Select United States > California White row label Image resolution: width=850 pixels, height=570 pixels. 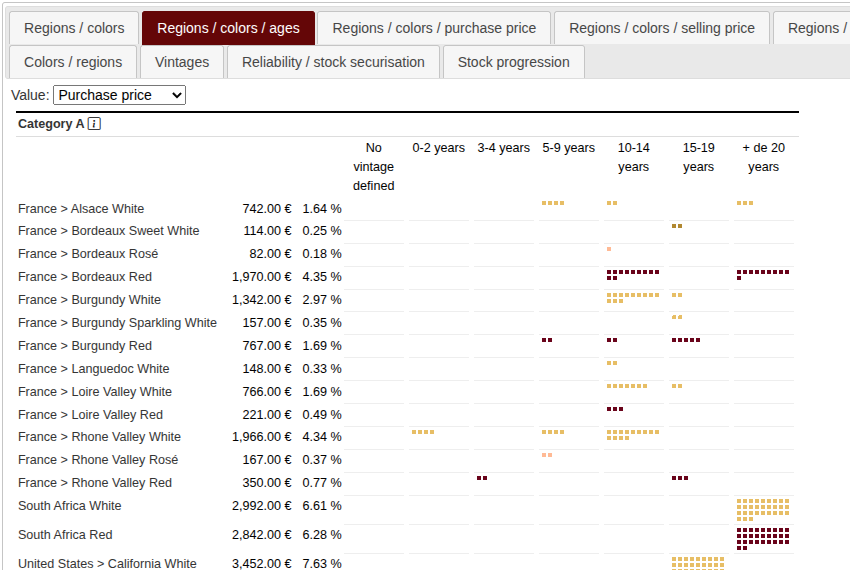pos(107,563)
